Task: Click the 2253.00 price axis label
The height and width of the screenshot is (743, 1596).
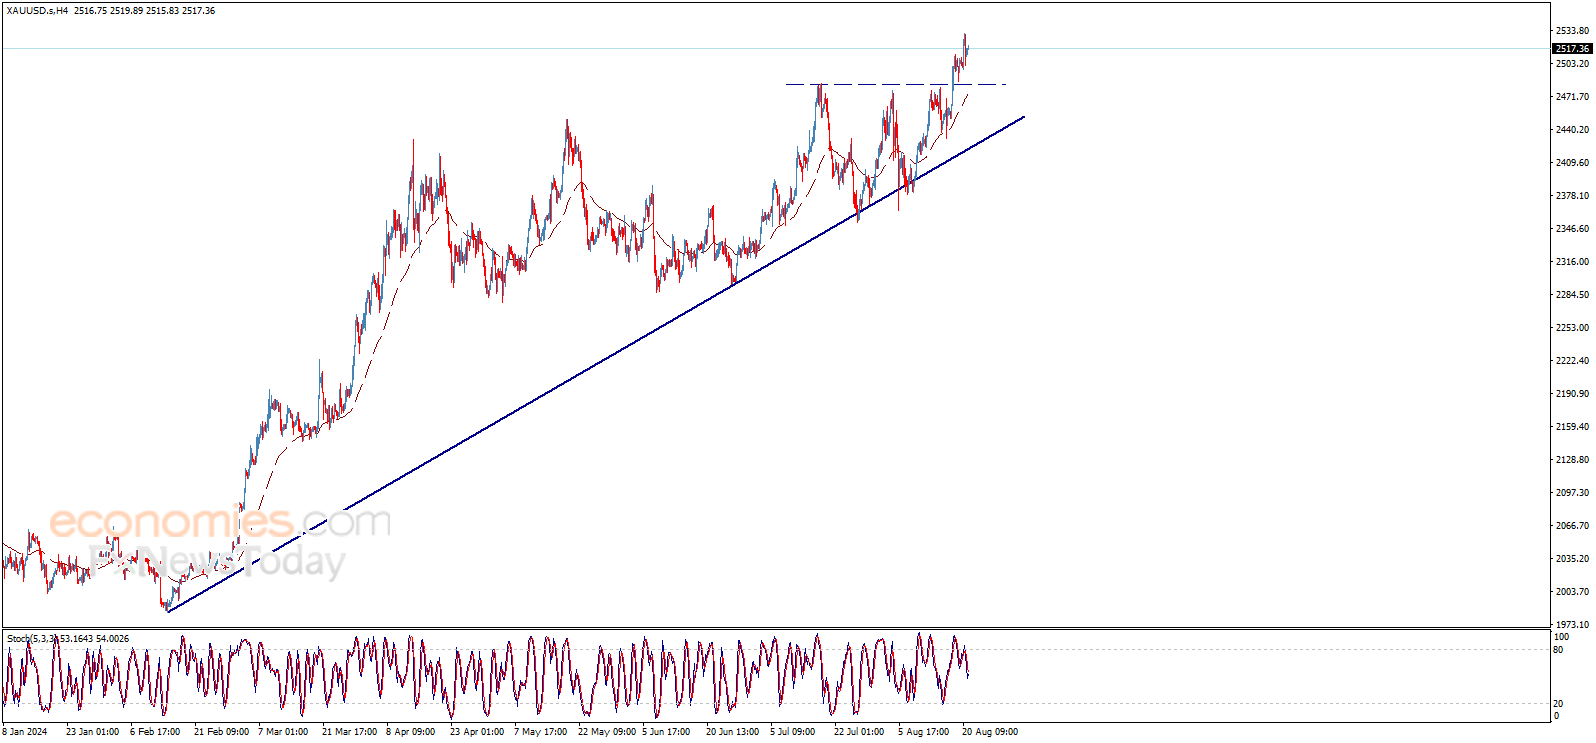Action: coord(1572,328)
